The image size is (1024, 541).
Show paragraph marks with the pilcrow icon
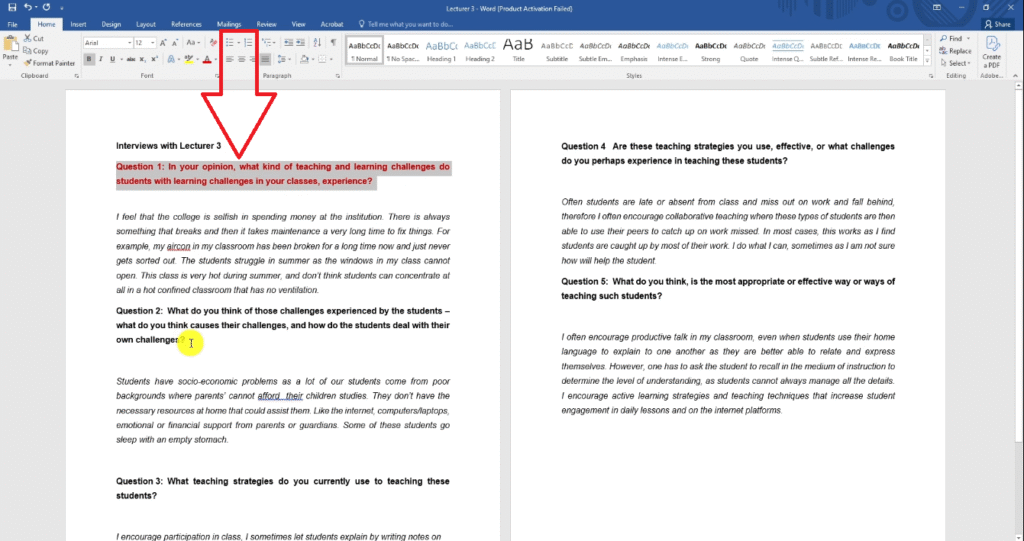click(x=333, y=43)
